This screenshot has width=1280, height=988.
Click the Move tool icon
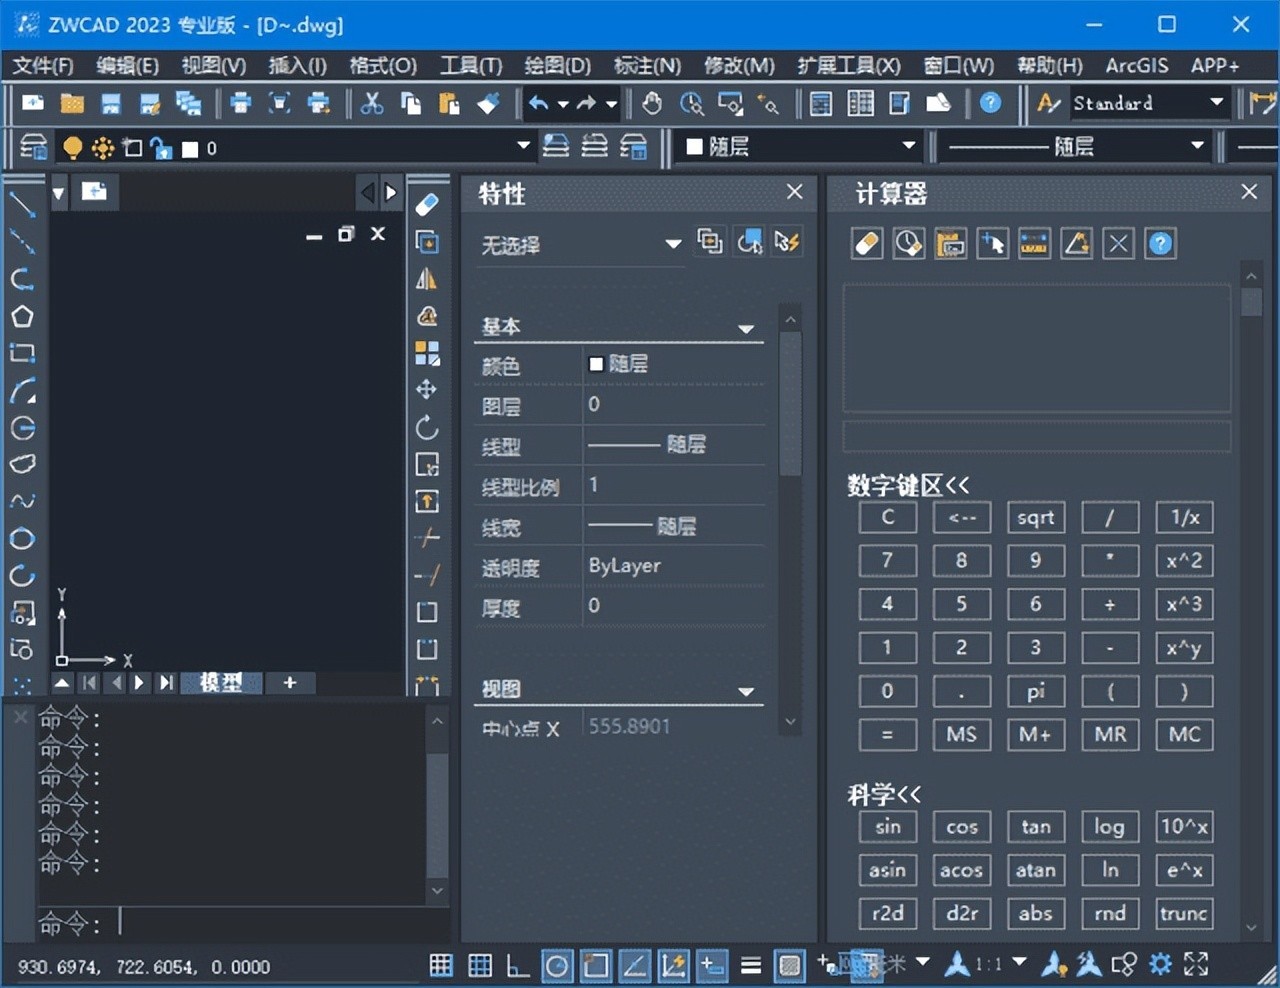coord(427,390)
